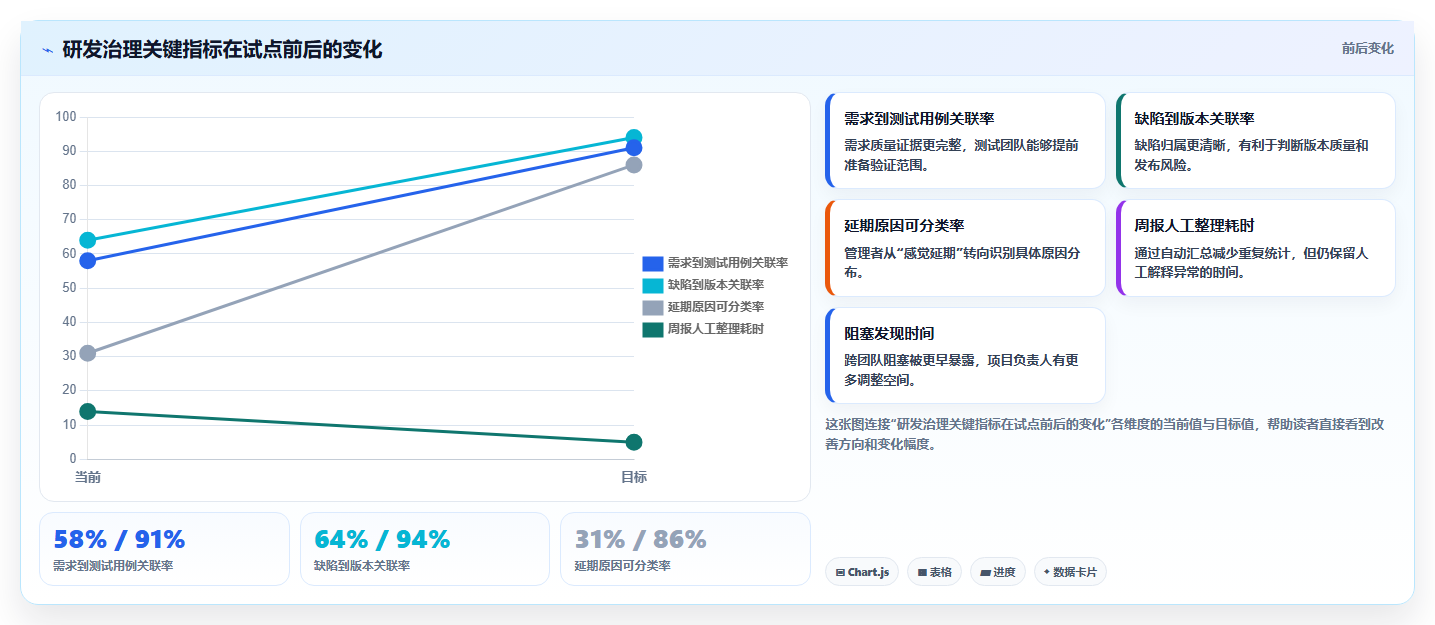This screenshot has width=1435, height=625.
Task: Open the 阻塞发现时间 description card
Action: [965, 355]
